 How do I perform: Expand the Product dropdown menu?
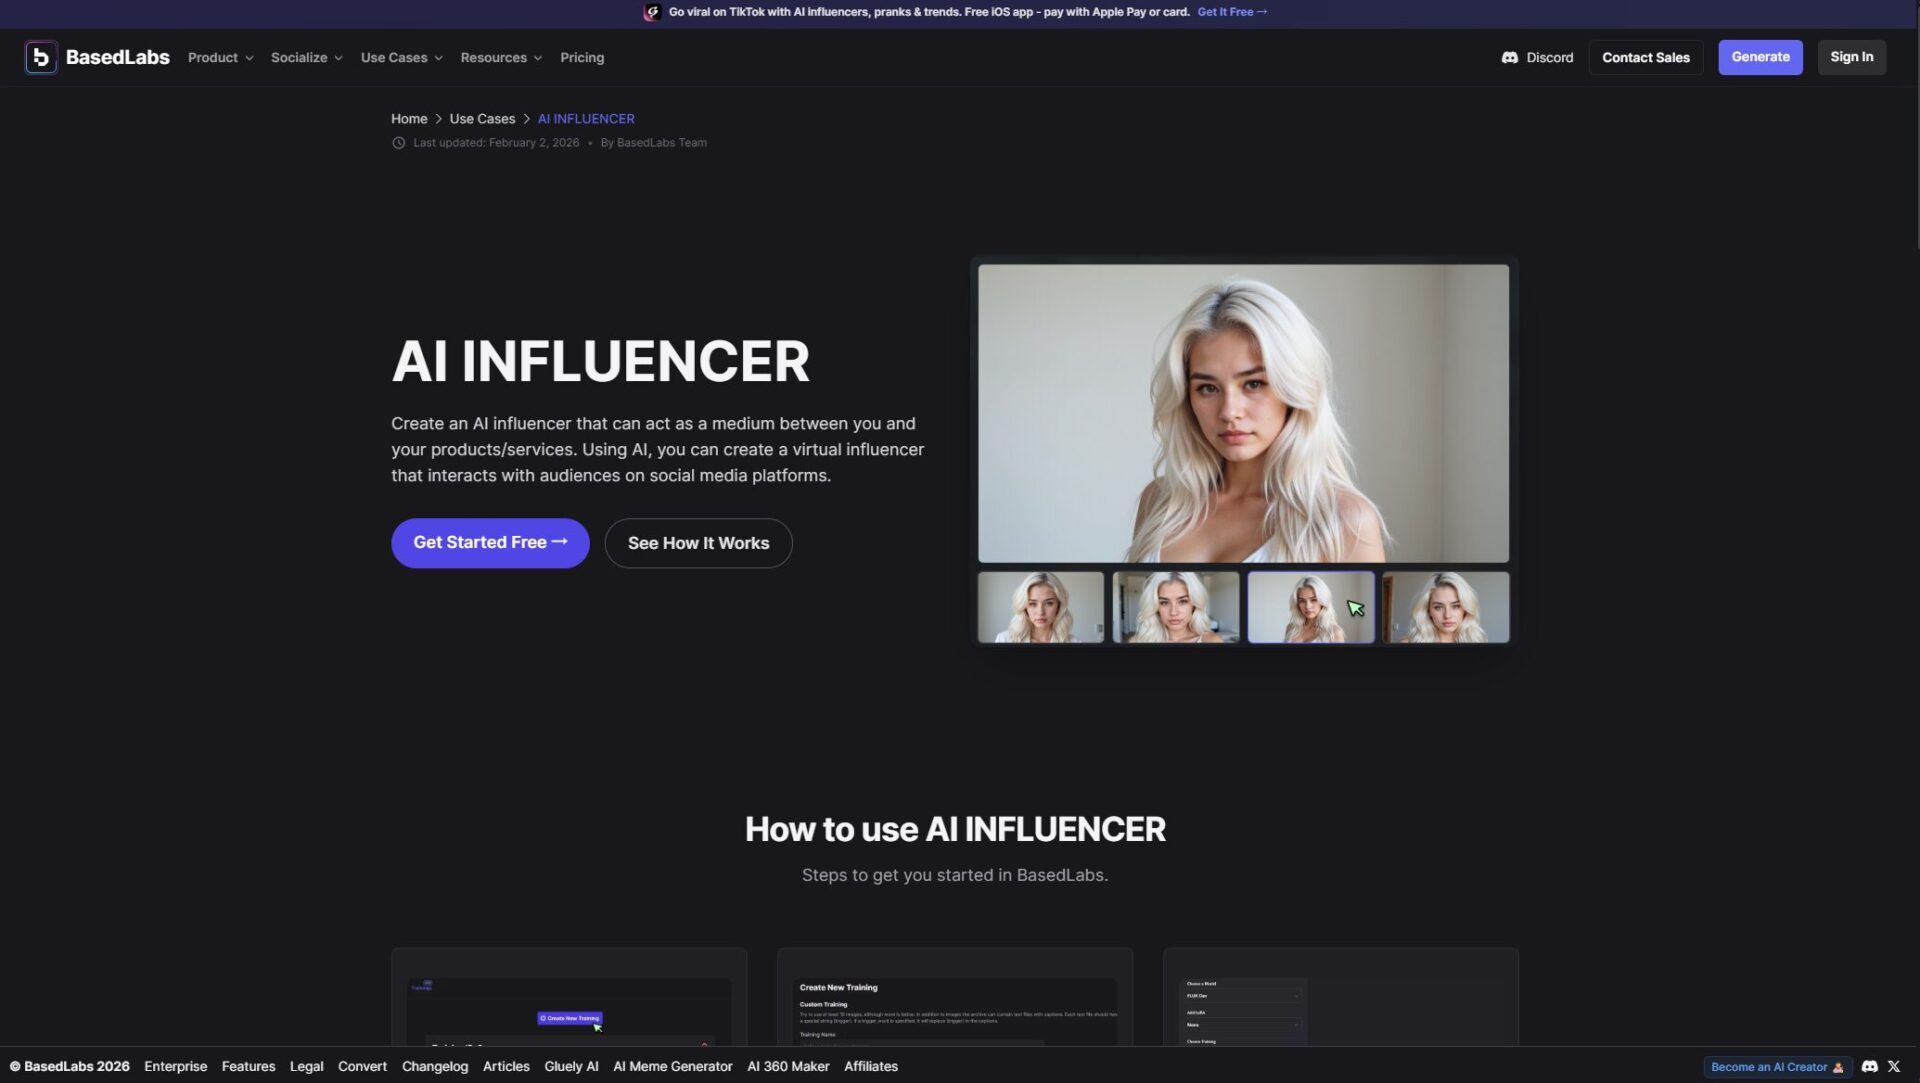[x=220, y=57]
